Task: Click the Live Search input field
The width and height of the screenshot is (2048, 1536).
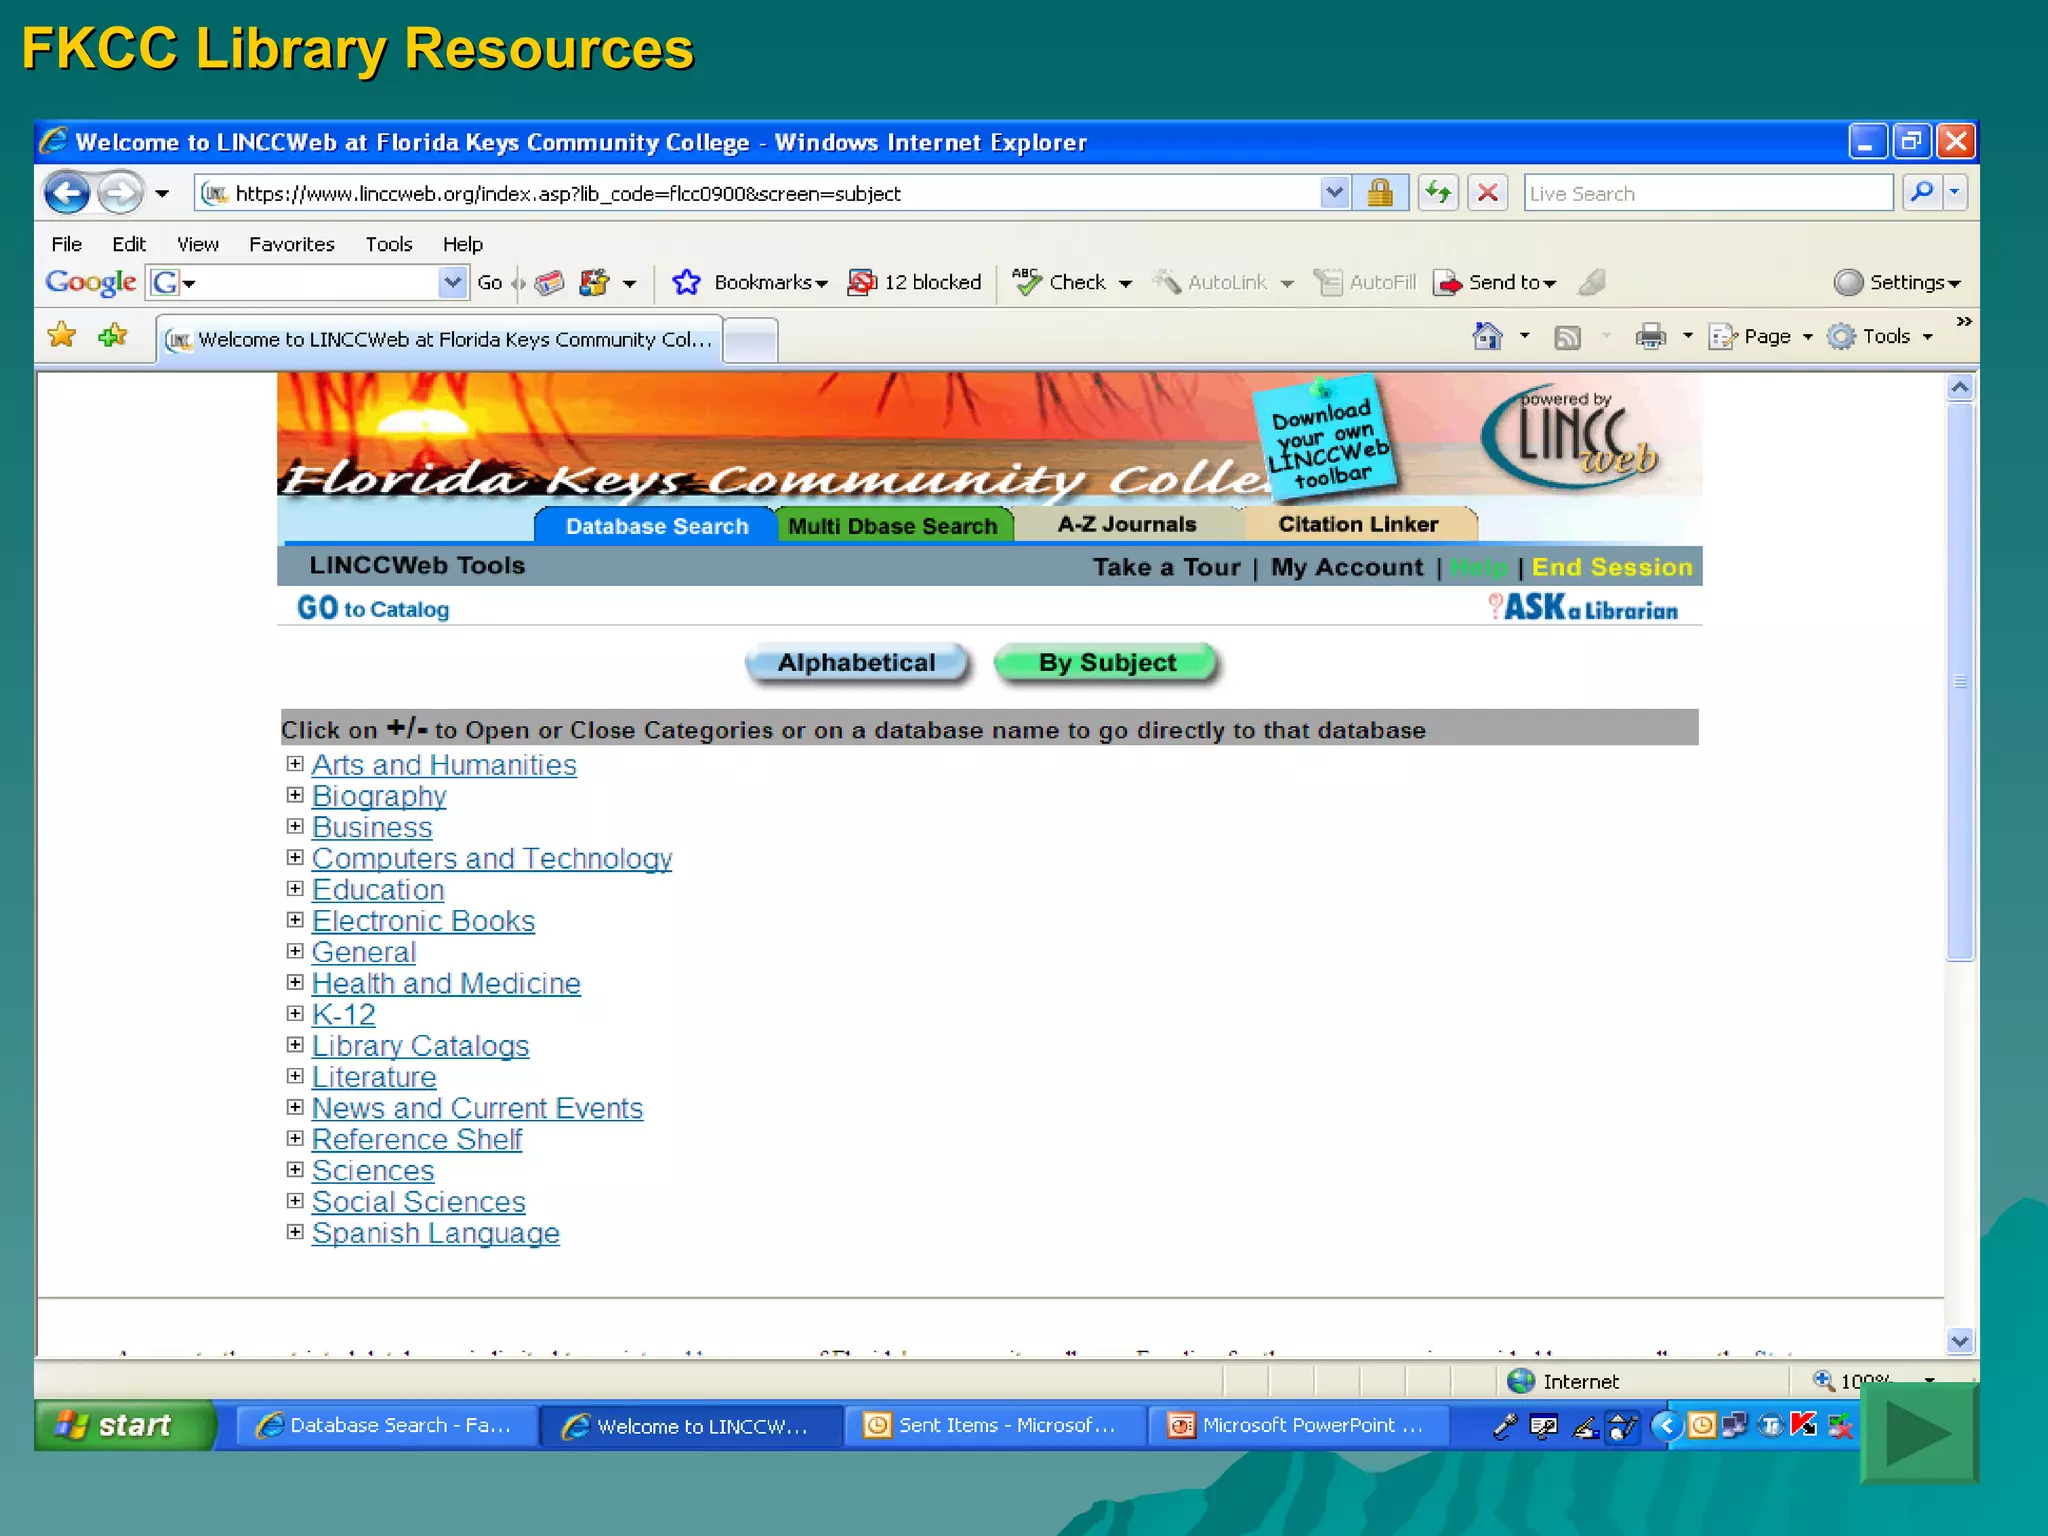Action: tap(1708, 193)
